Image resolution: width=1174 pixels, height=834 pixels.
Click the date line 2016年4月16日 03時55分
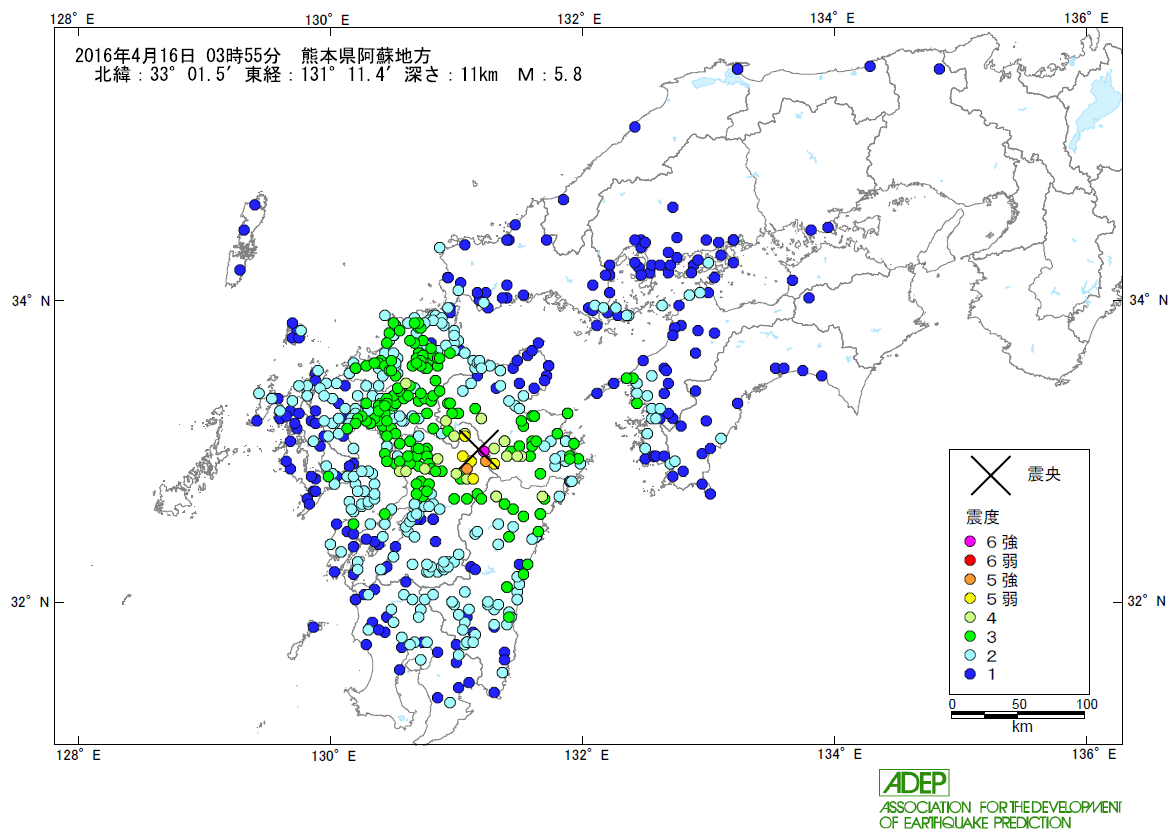(178, 55)
